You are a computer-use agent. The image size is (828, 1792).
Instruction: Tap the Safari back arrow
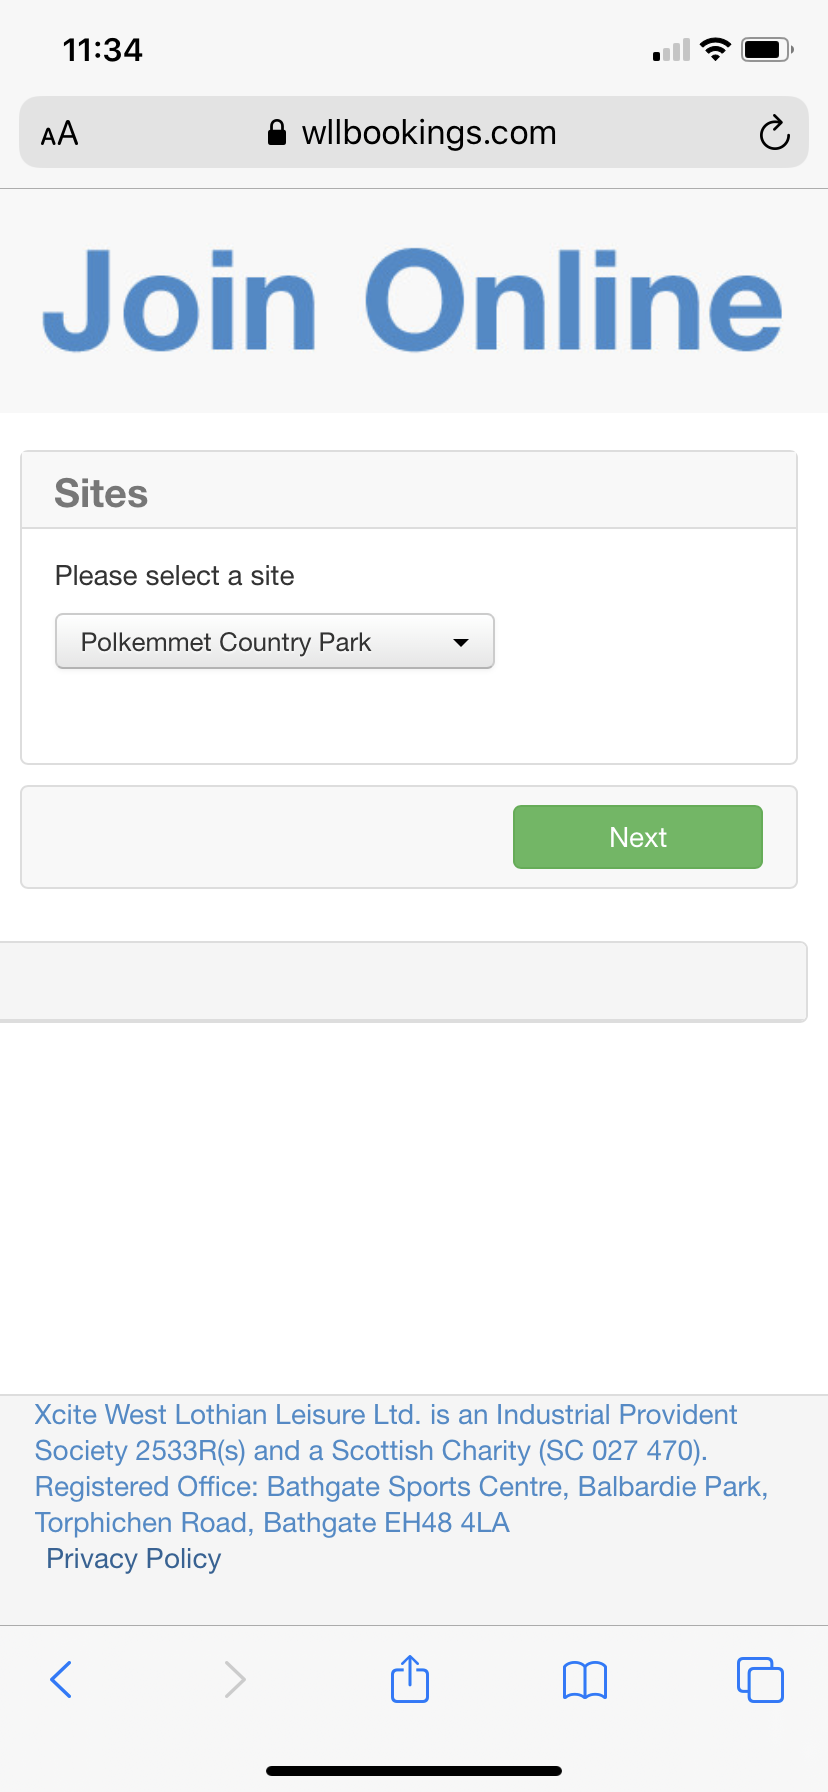point(61,1680)
